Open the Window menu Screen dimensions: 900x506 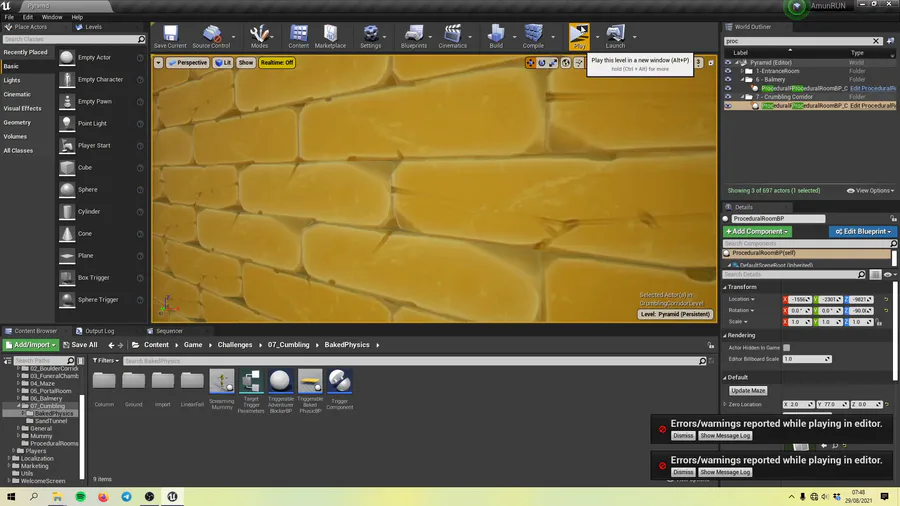(51, 17)
